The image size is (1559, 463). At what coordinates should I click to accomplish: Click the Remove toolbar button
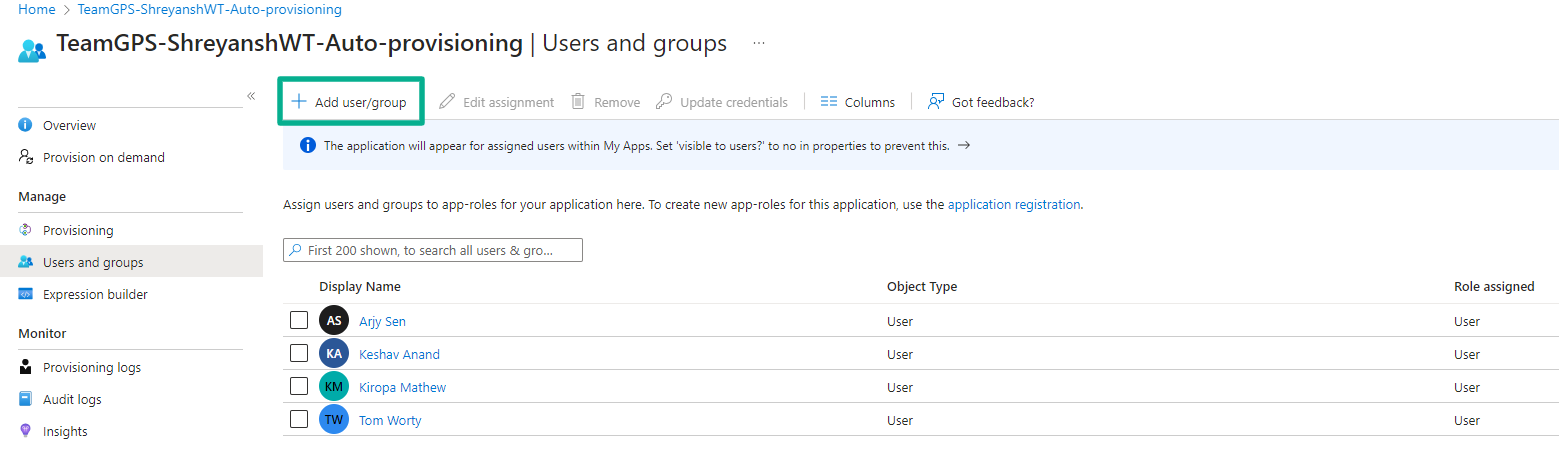point(605,102)
